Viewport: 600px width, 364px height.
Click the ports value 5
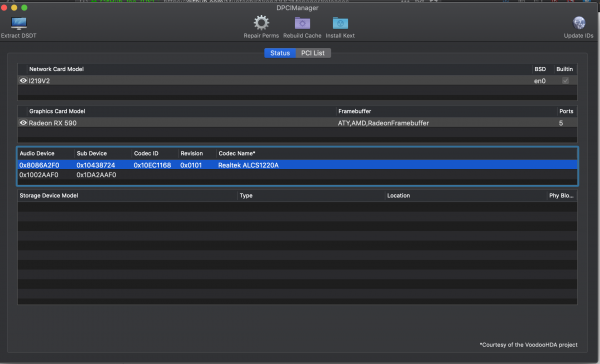pos(561,123)
